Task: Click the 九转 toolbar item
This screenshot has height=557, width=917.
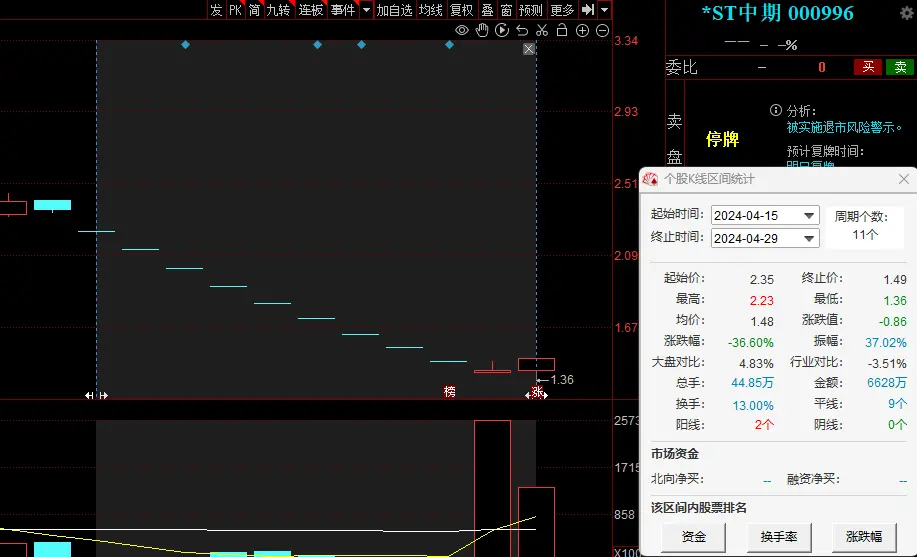Action: 278,10
